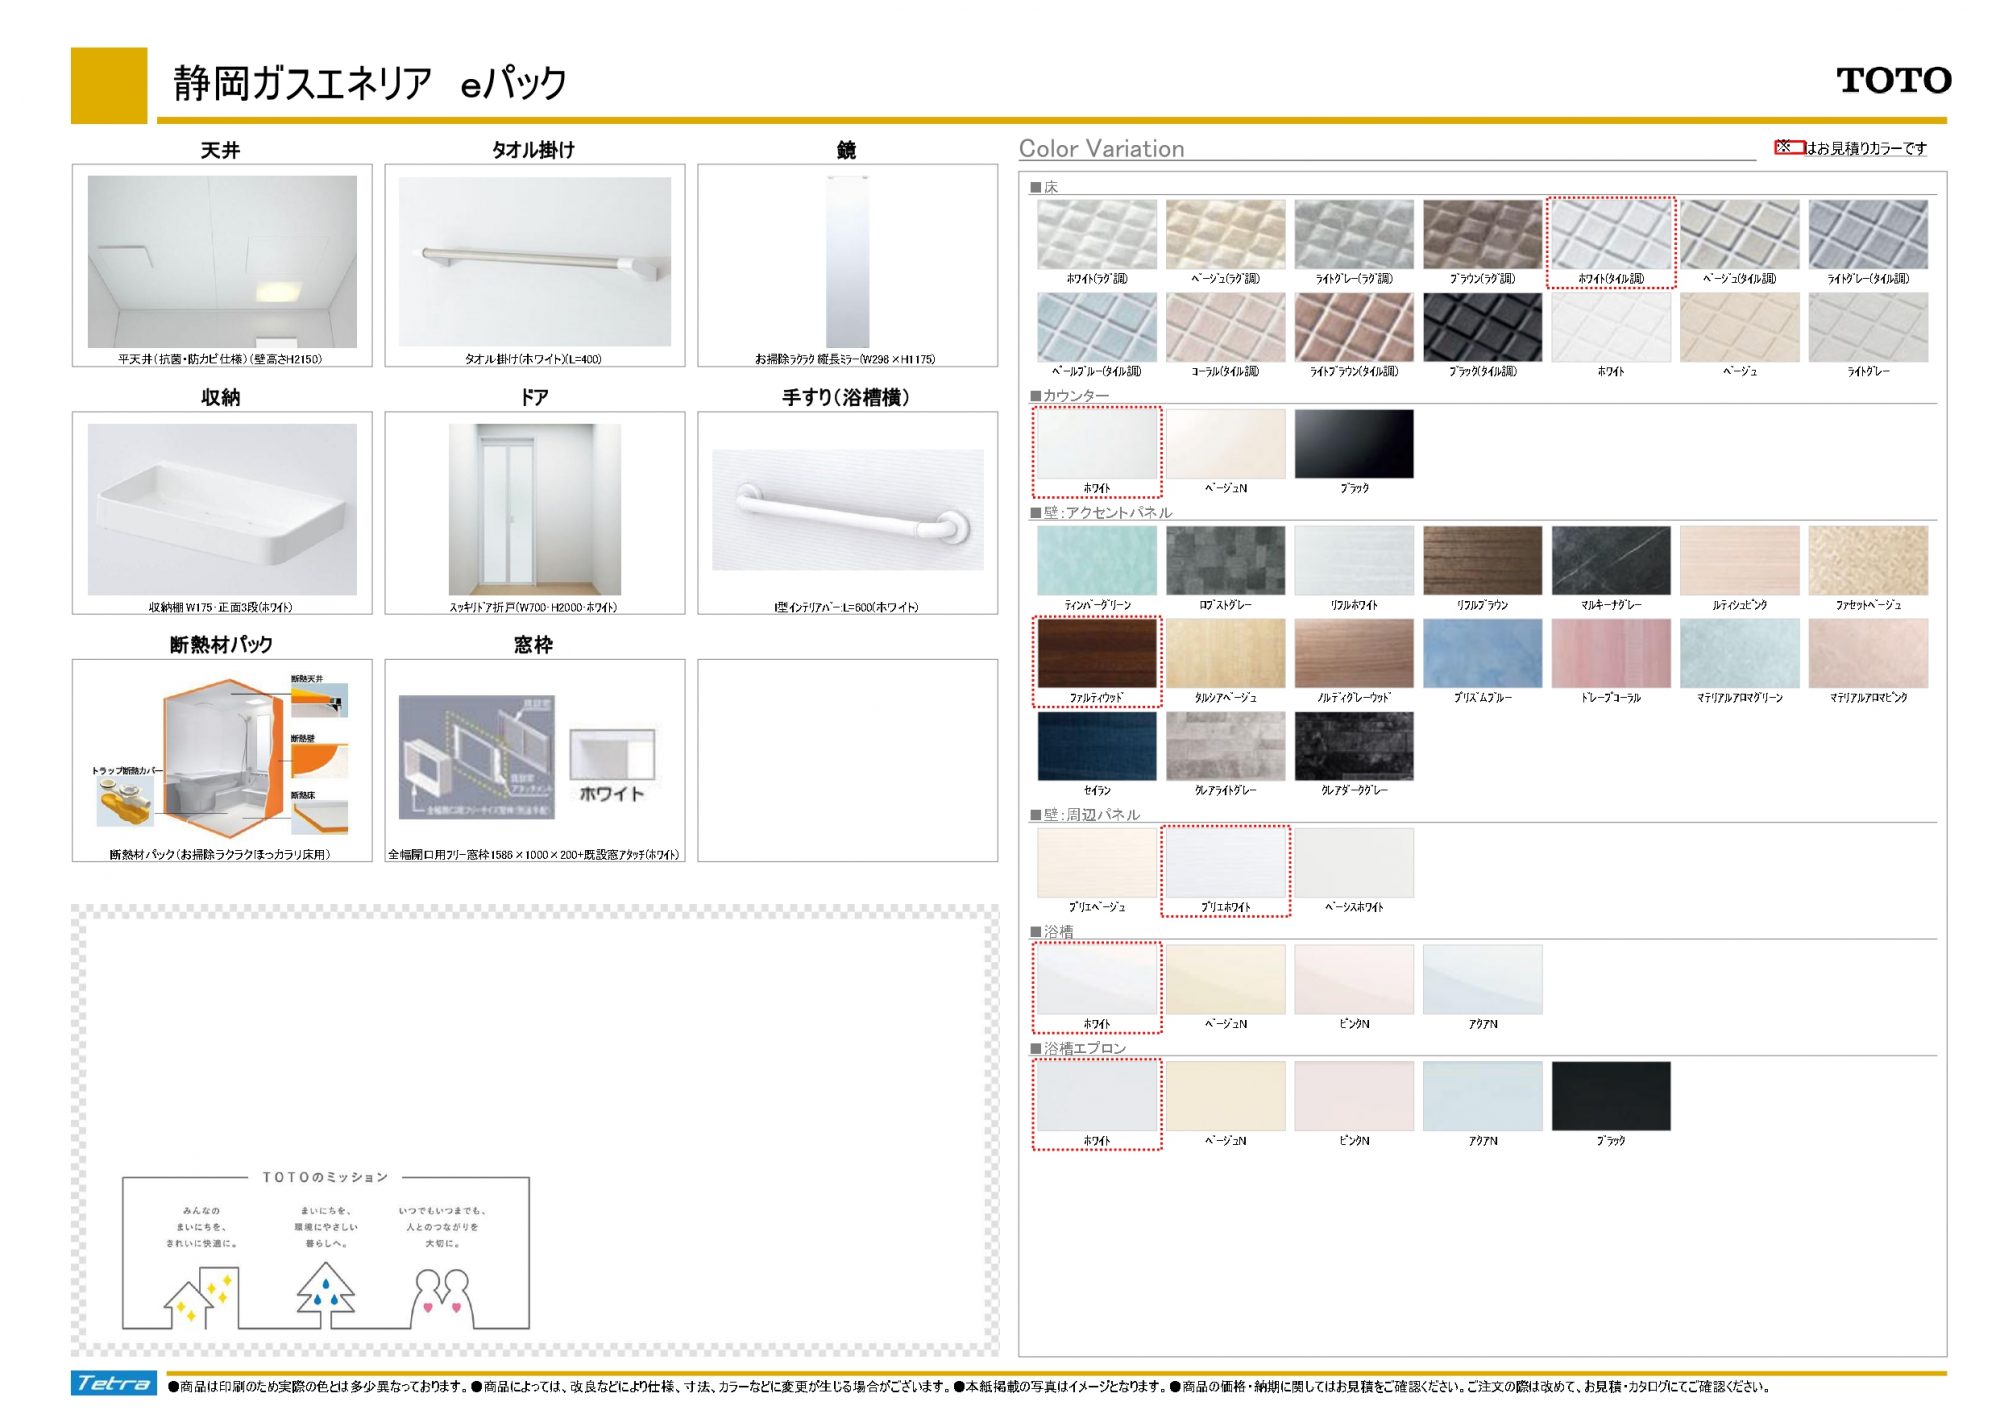Viewport: 2000px width, 1414px height.
Task: Choose the counter ベージュN swatch
Action: click(x=1225, y=444)
